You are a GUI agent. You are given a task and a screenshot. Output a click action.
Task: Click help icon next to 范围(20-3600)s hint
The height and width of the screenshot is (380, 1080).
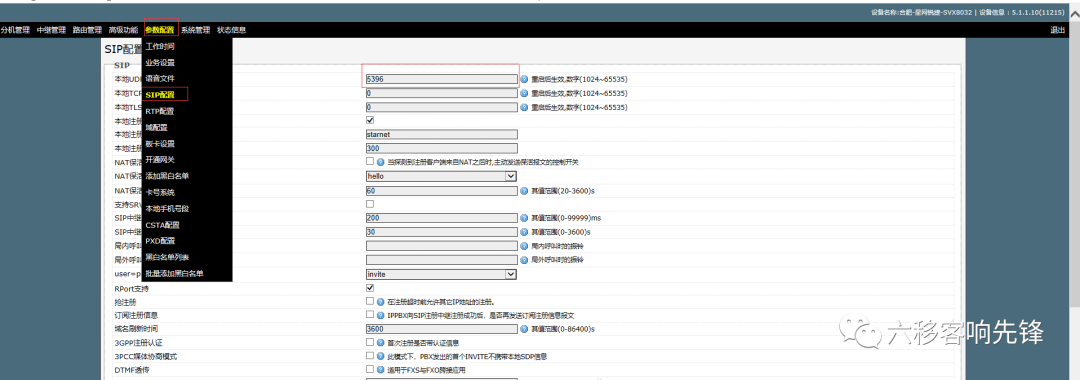point(524,191)
